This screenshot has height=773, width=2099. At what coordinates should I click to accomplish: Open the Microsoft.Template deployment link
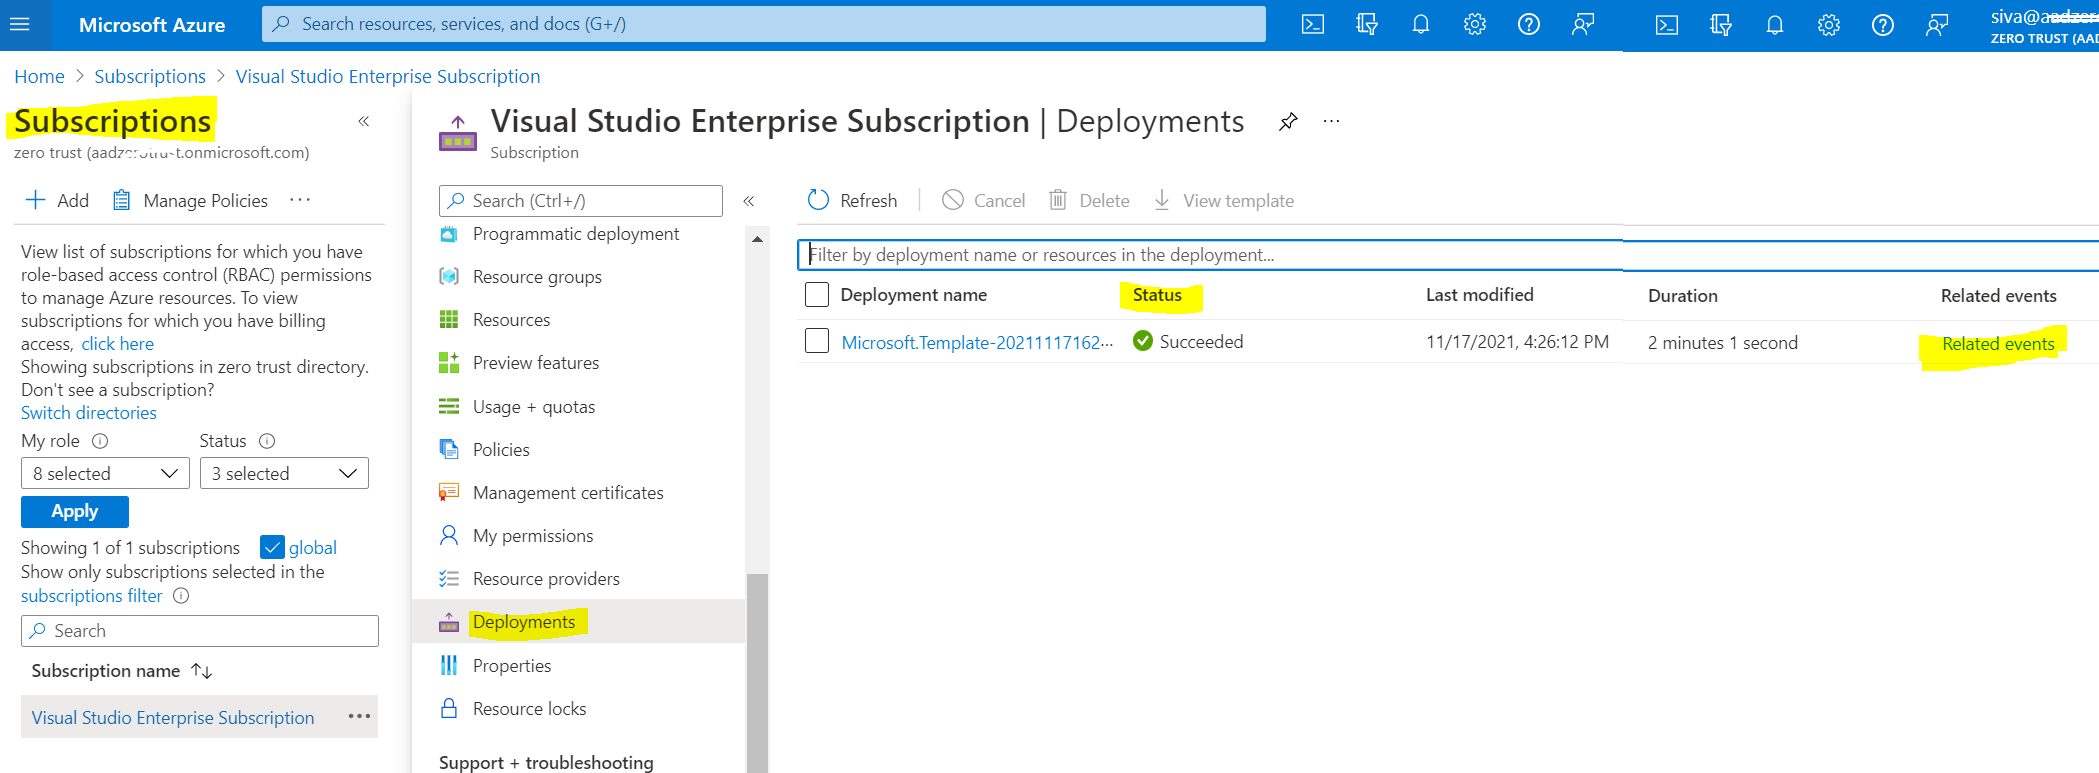pyautogui.click(x=977, y=342)
